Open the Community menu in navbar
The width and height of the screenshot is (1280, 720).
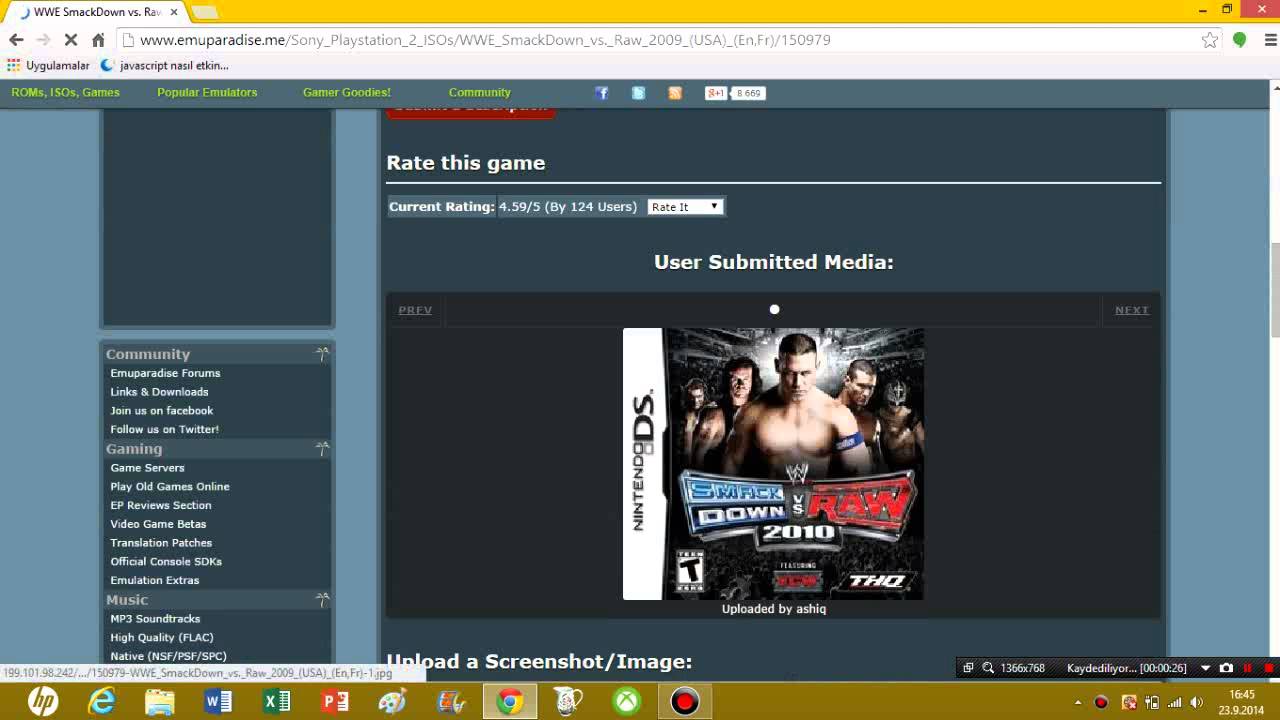coord(479,92)
